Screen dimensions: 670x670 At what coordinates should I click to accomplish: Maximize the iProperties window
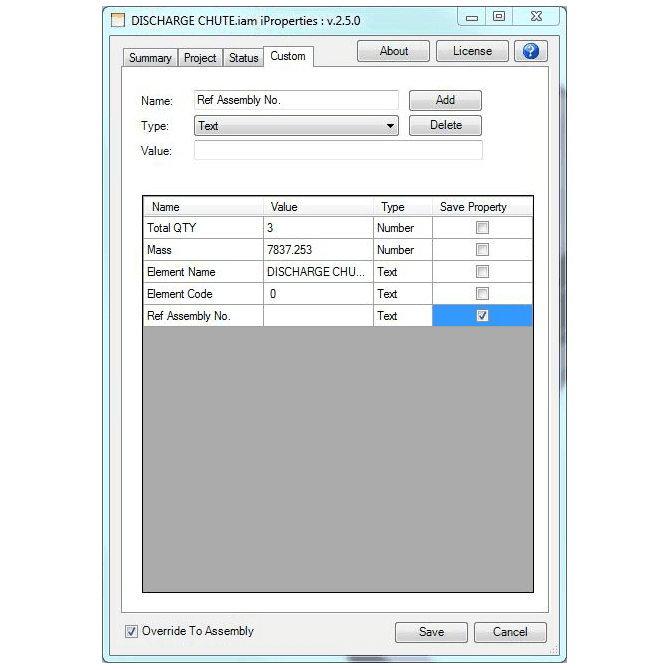(499, 16)
